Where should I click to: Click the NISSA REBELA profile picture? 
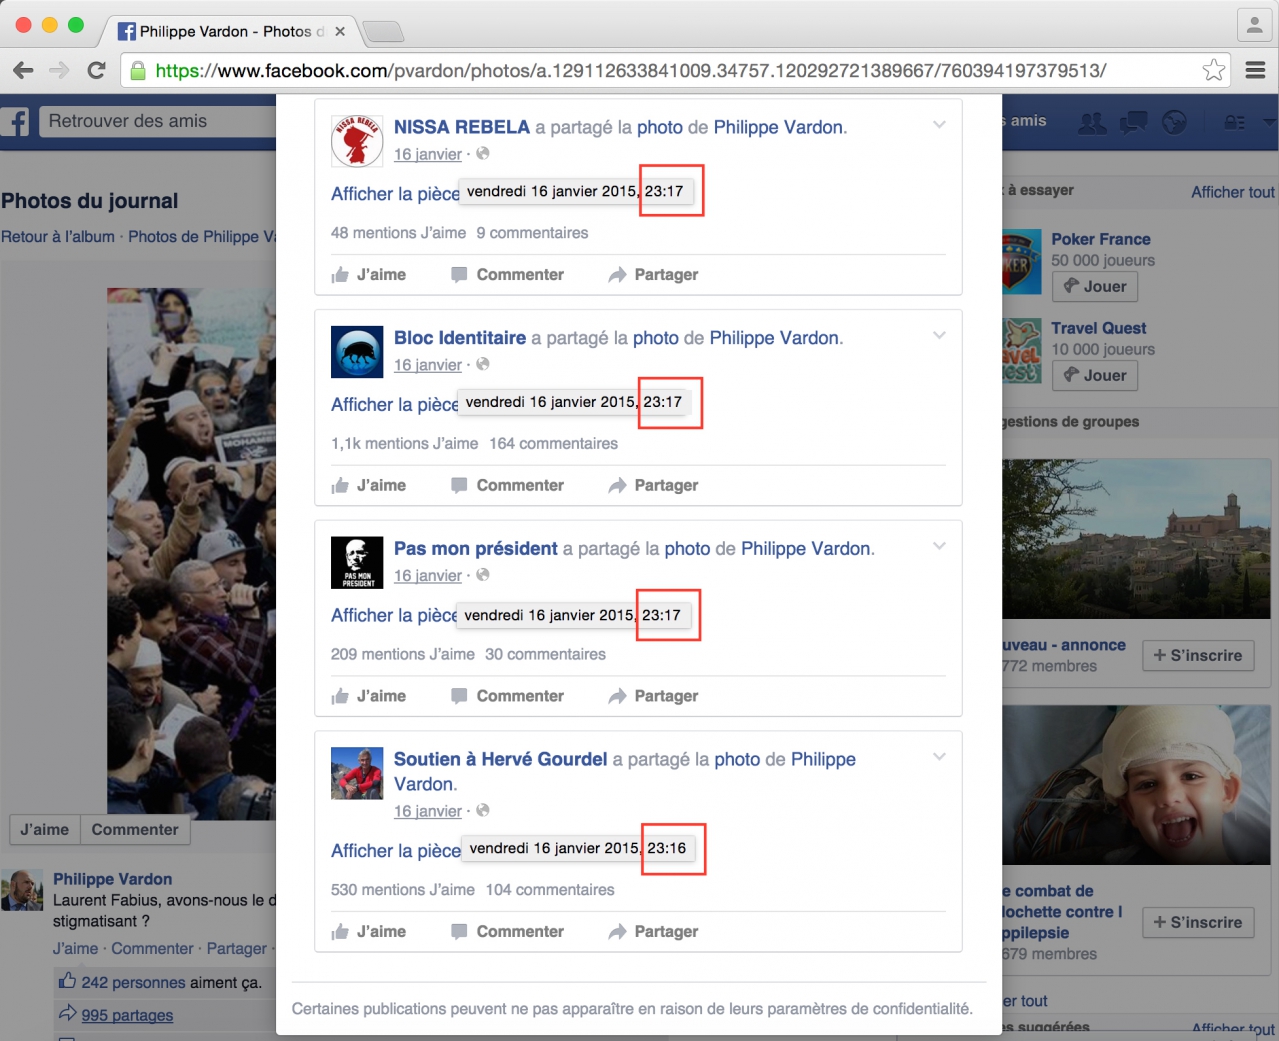point(357,141)
